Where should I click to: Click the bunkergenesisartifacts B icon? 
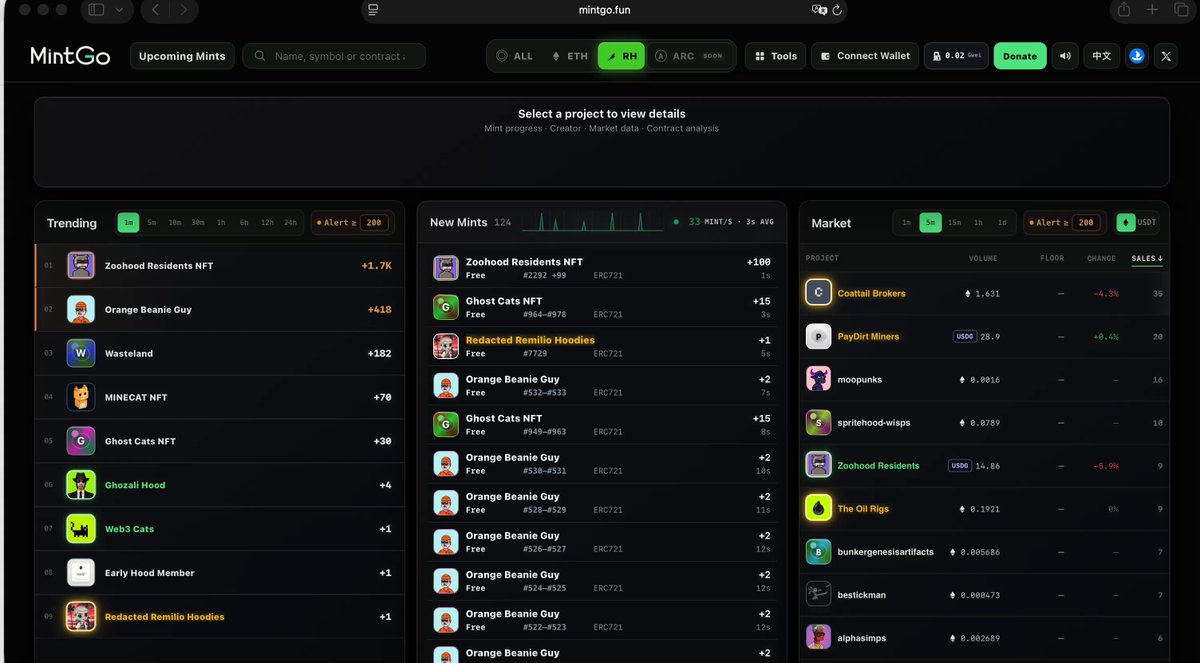819,552
